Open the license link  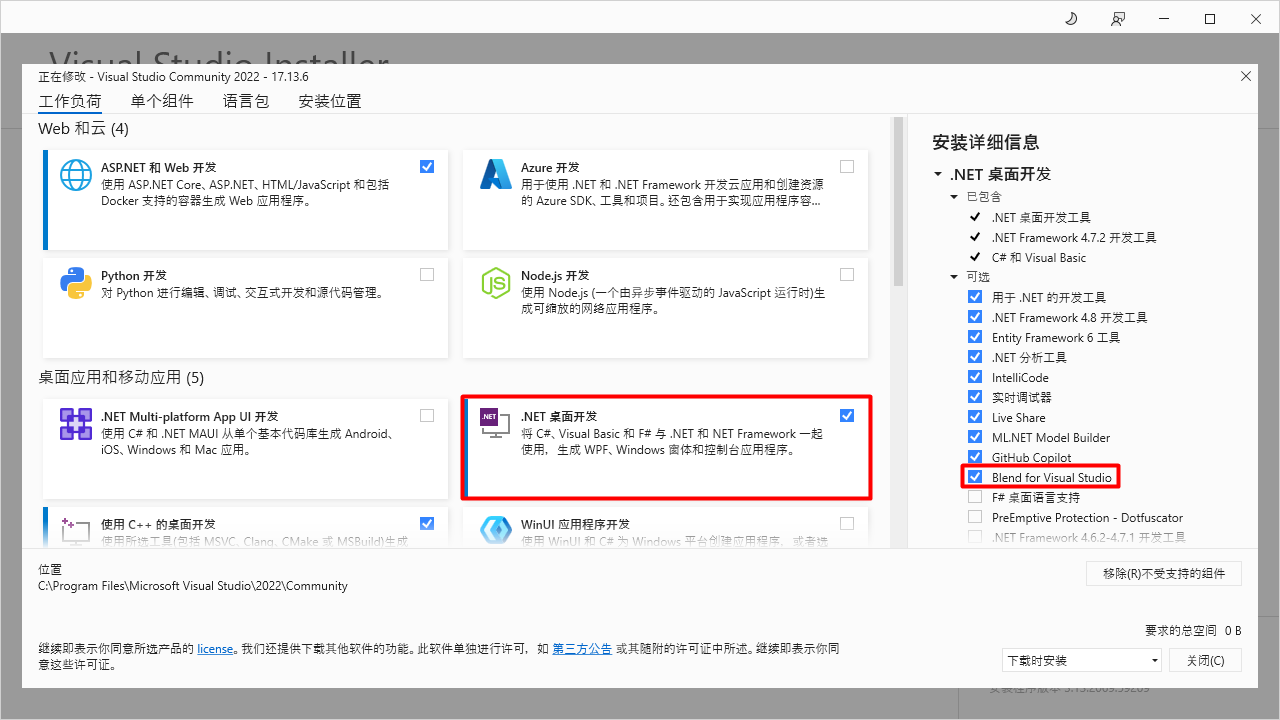pyautogui.click(x=215, y=648)
